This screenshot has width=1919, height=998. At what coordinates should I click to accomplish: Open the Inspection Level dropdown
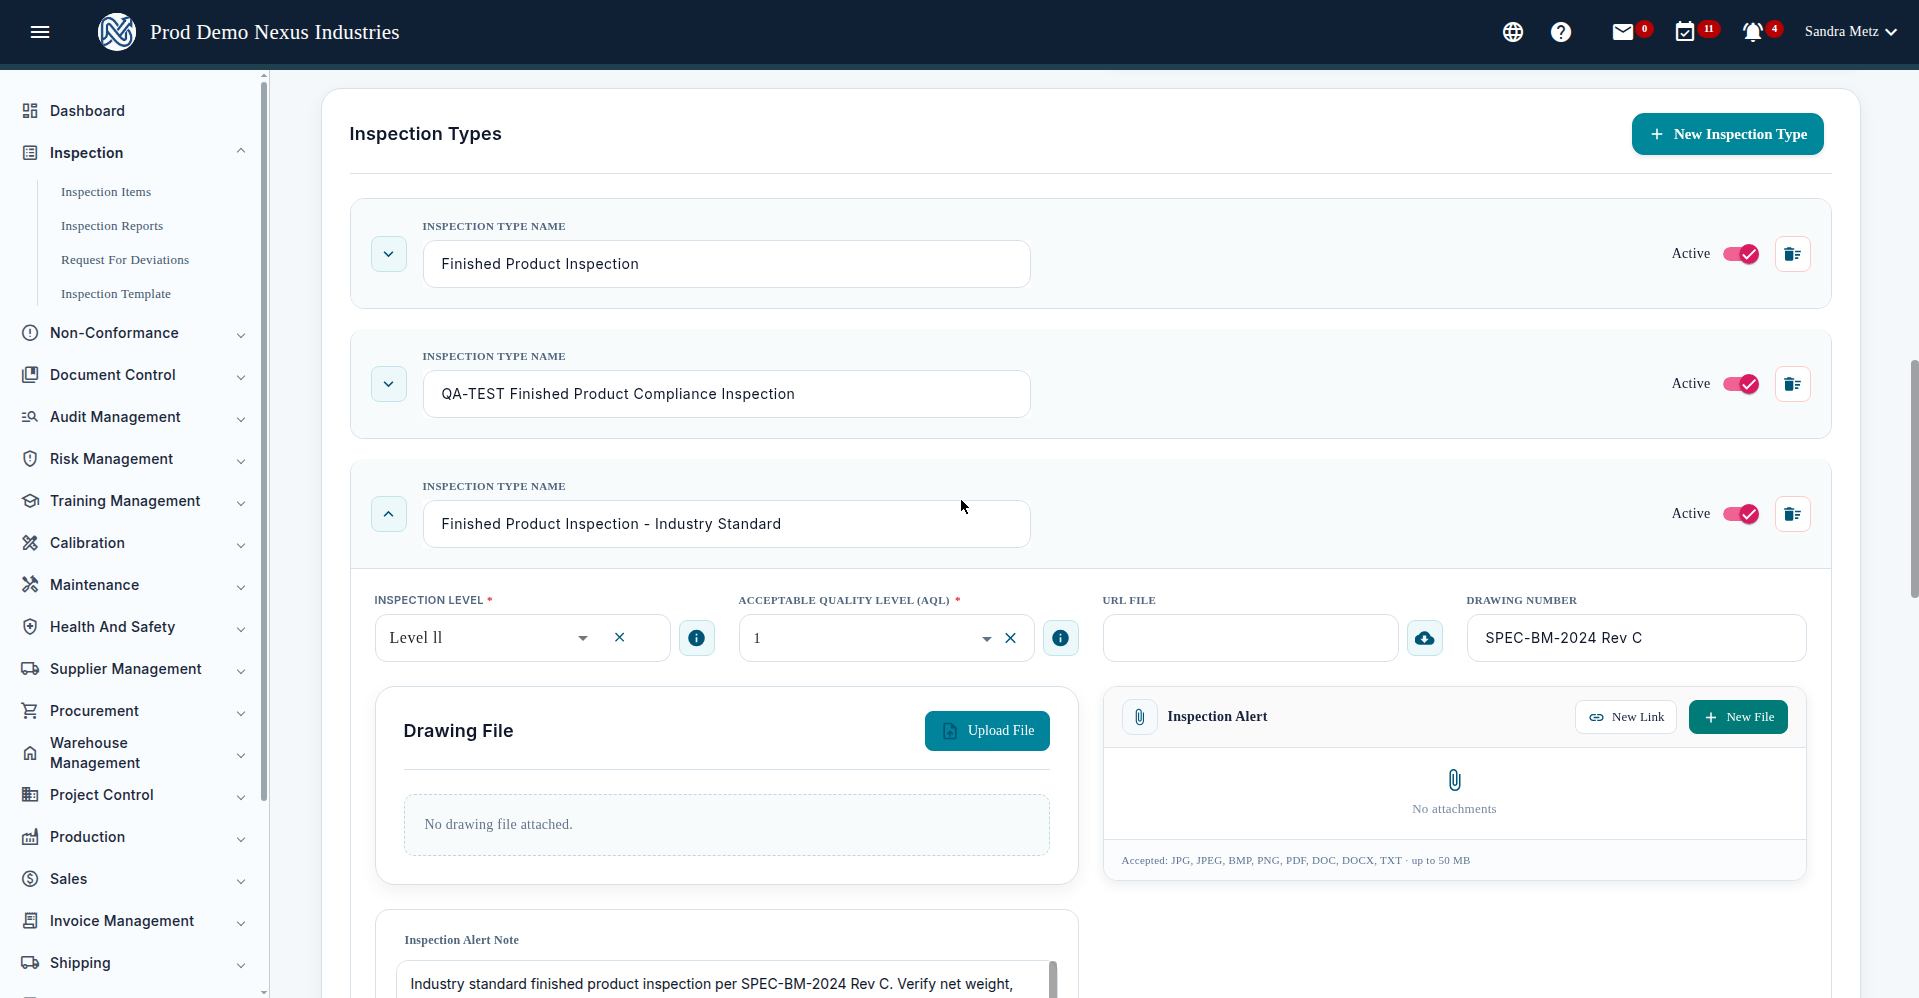[x=582, y=638]
